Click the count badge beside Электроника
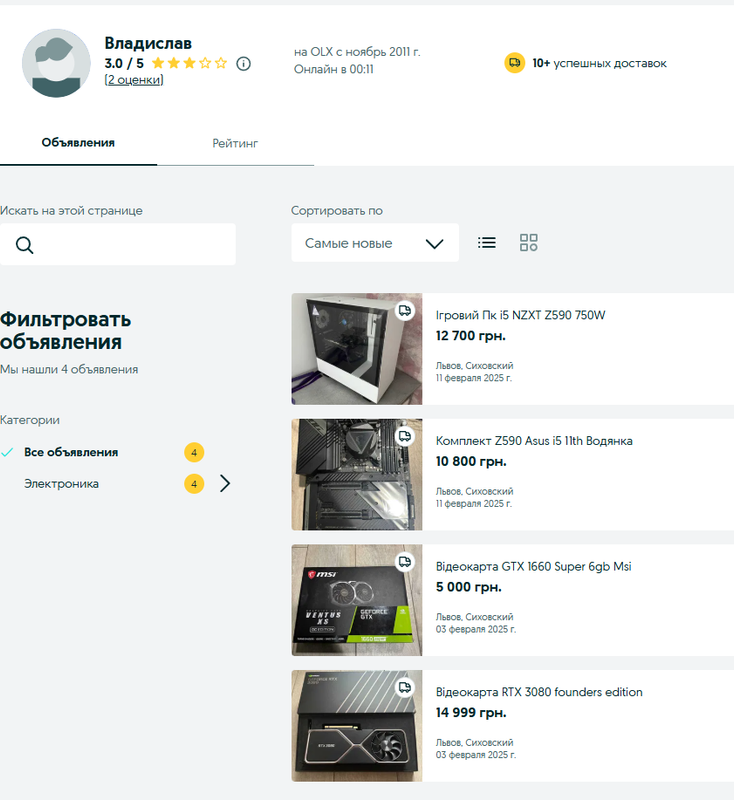Screen dimensions: 734x800 tap(194, 484)
